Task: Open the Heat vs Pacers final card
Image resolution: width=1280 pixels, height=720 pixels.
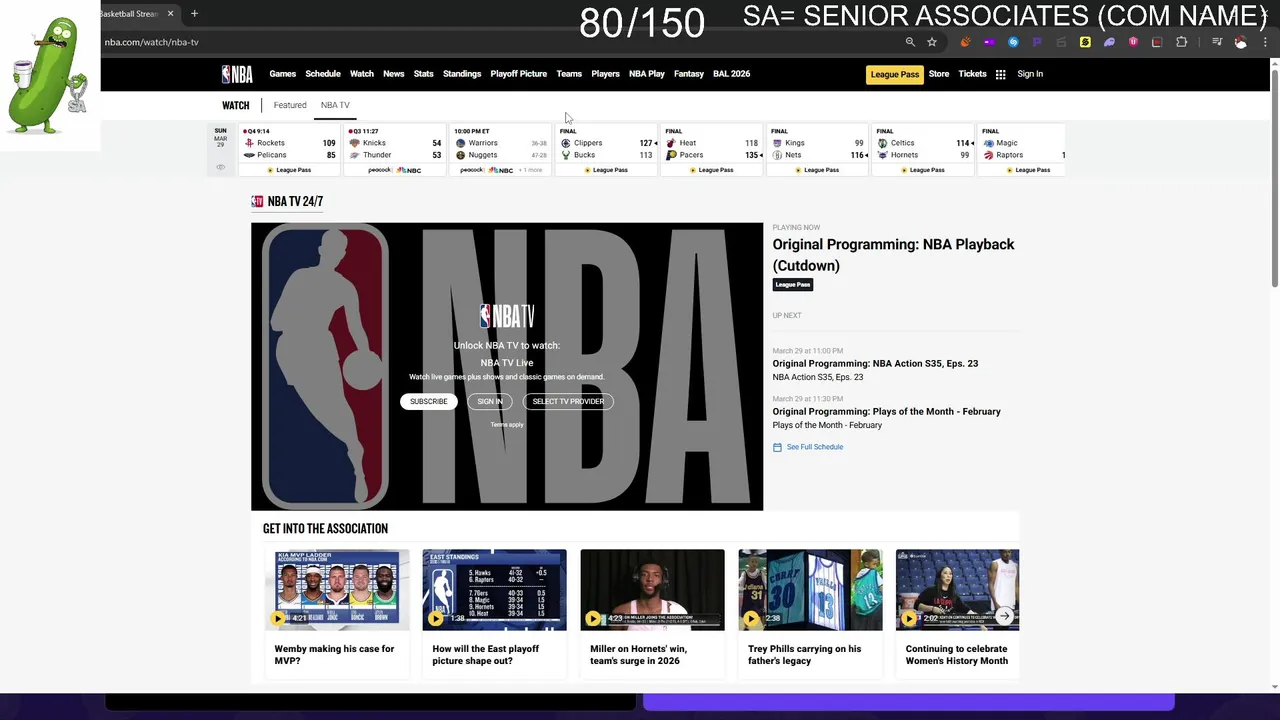Action: (712, 150)
